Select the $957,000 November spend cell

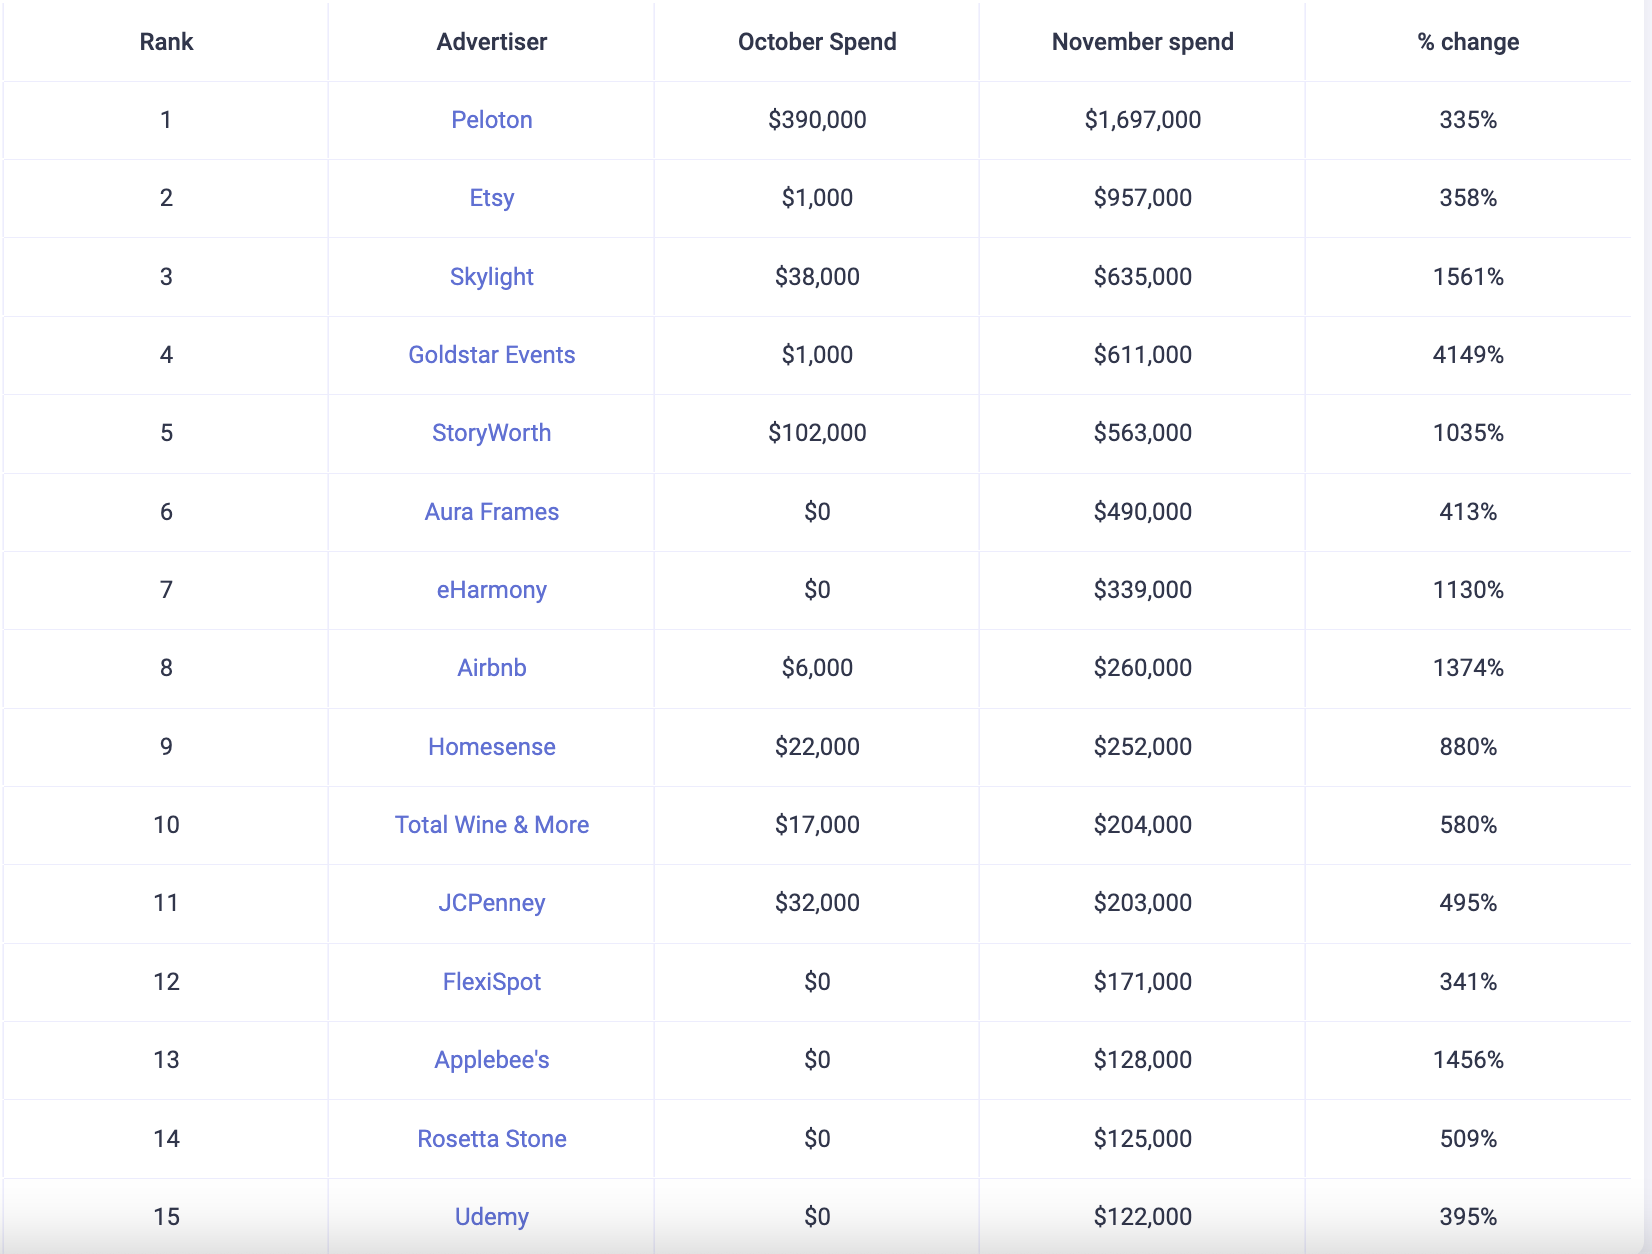pos(1143,198)
